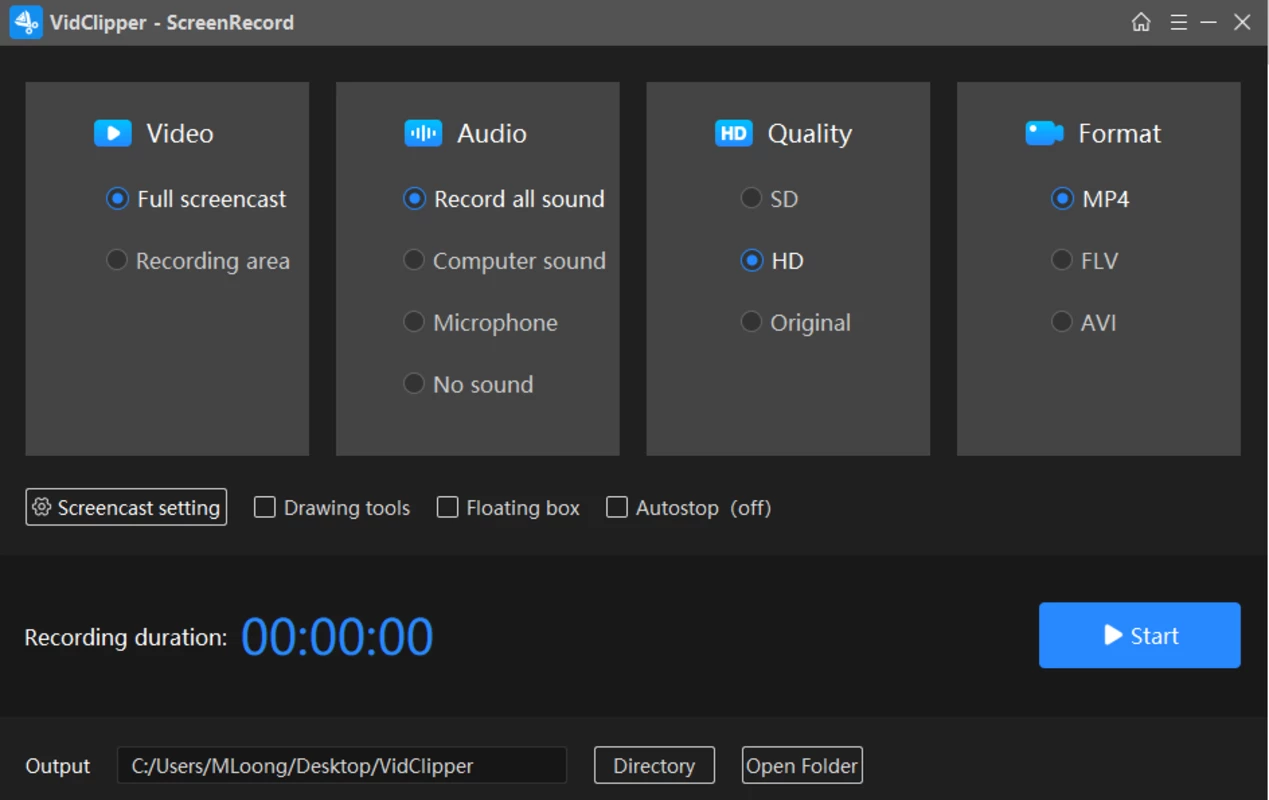The image size is (1269, 800).
Task: Click the VidClipper app logo icon
Action: (26, 22)
